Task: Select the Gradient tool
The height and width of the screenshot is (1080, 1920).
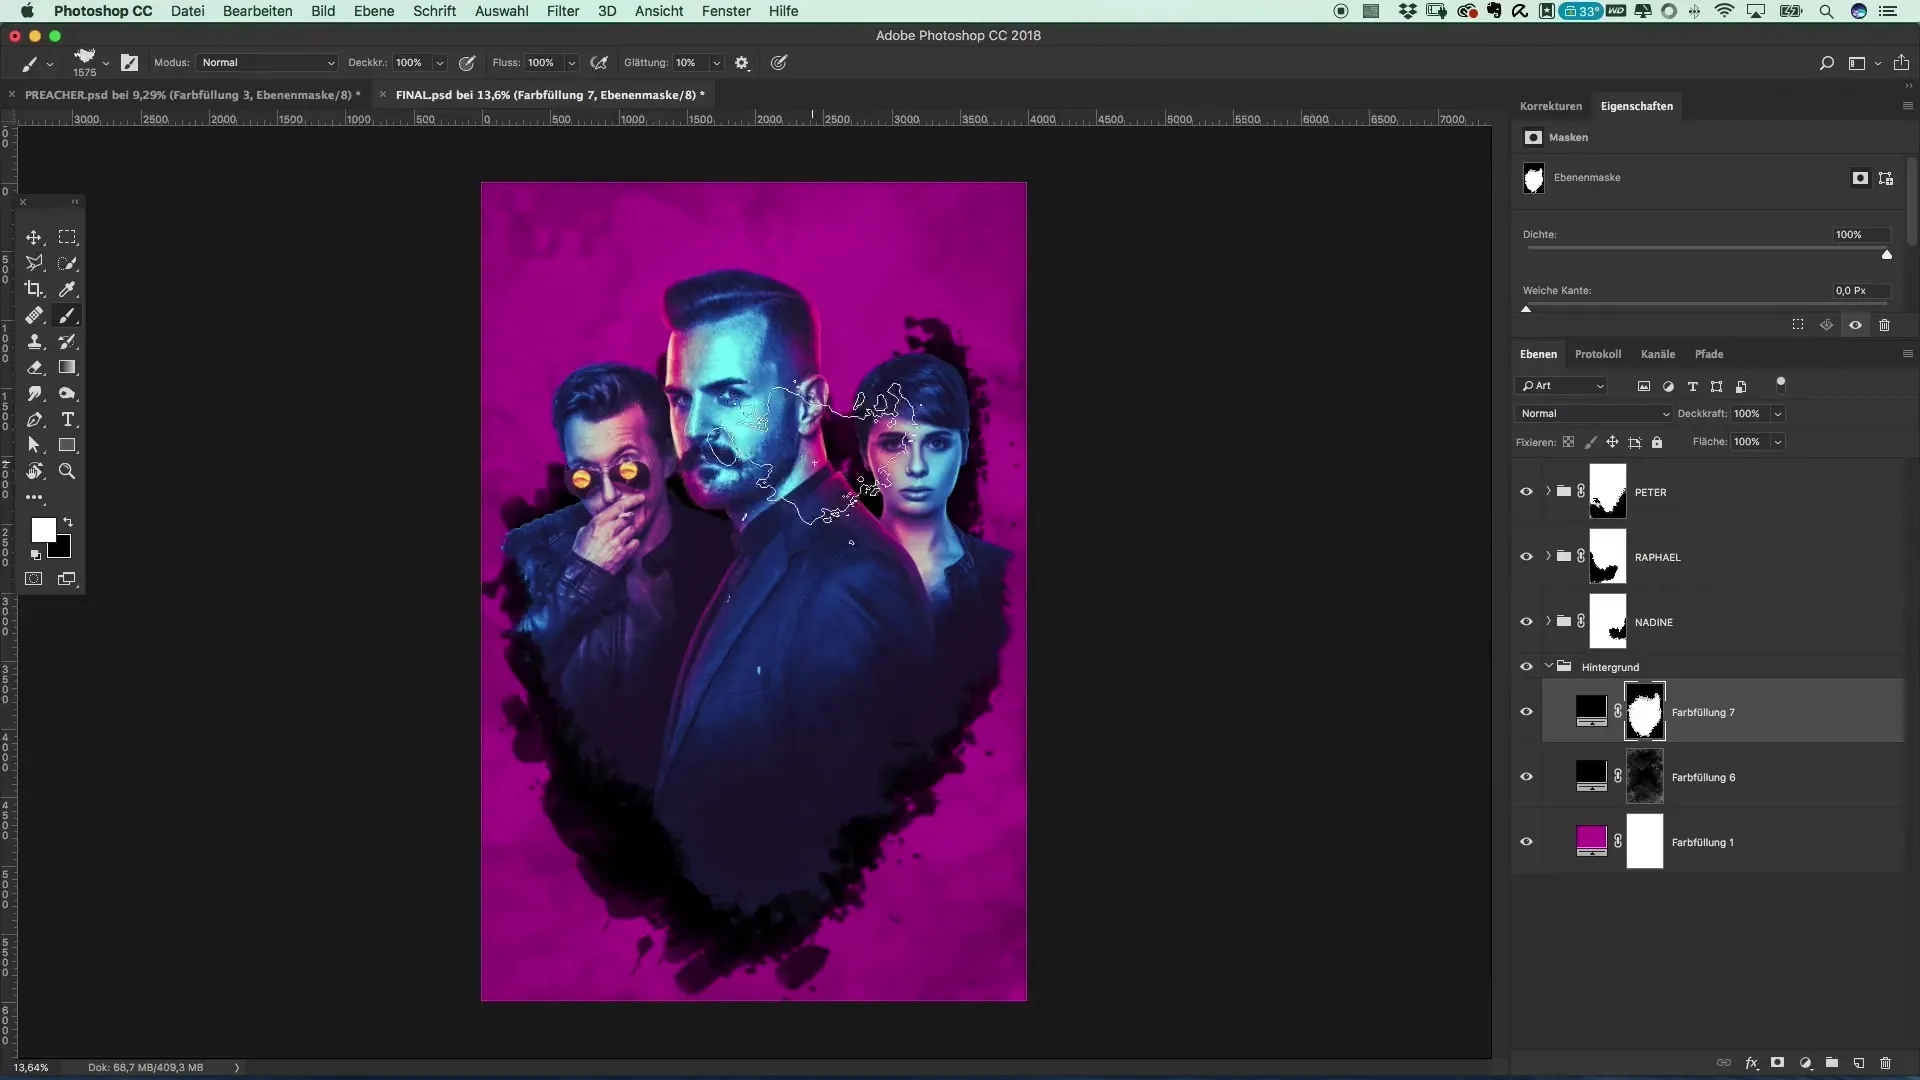Action: (x=67, y=367)
